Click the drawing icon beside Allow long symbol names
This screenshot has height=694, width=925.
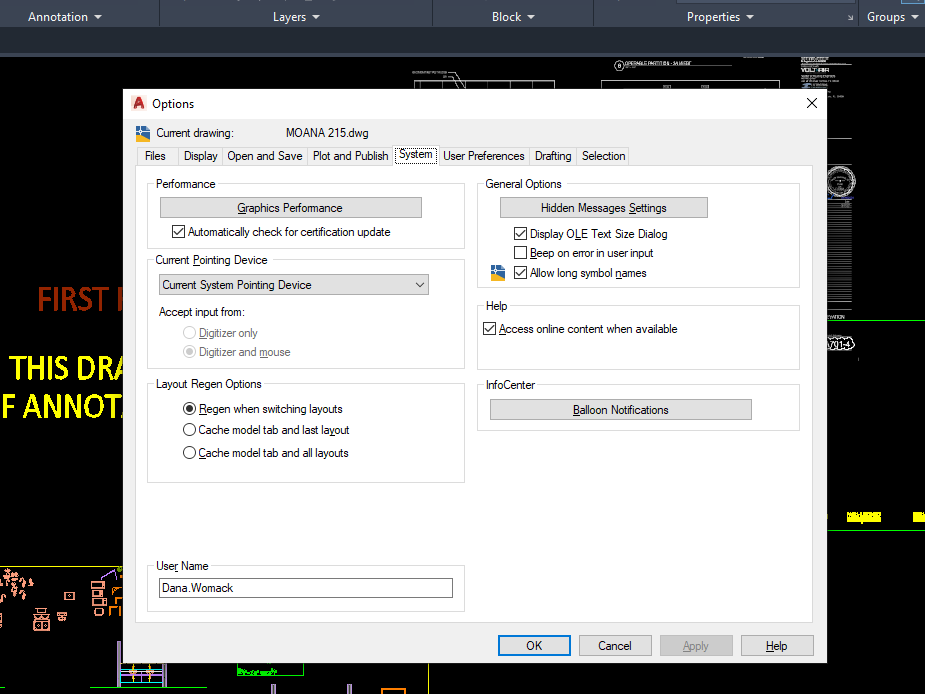pyautogui.click(x=498, y=273)
